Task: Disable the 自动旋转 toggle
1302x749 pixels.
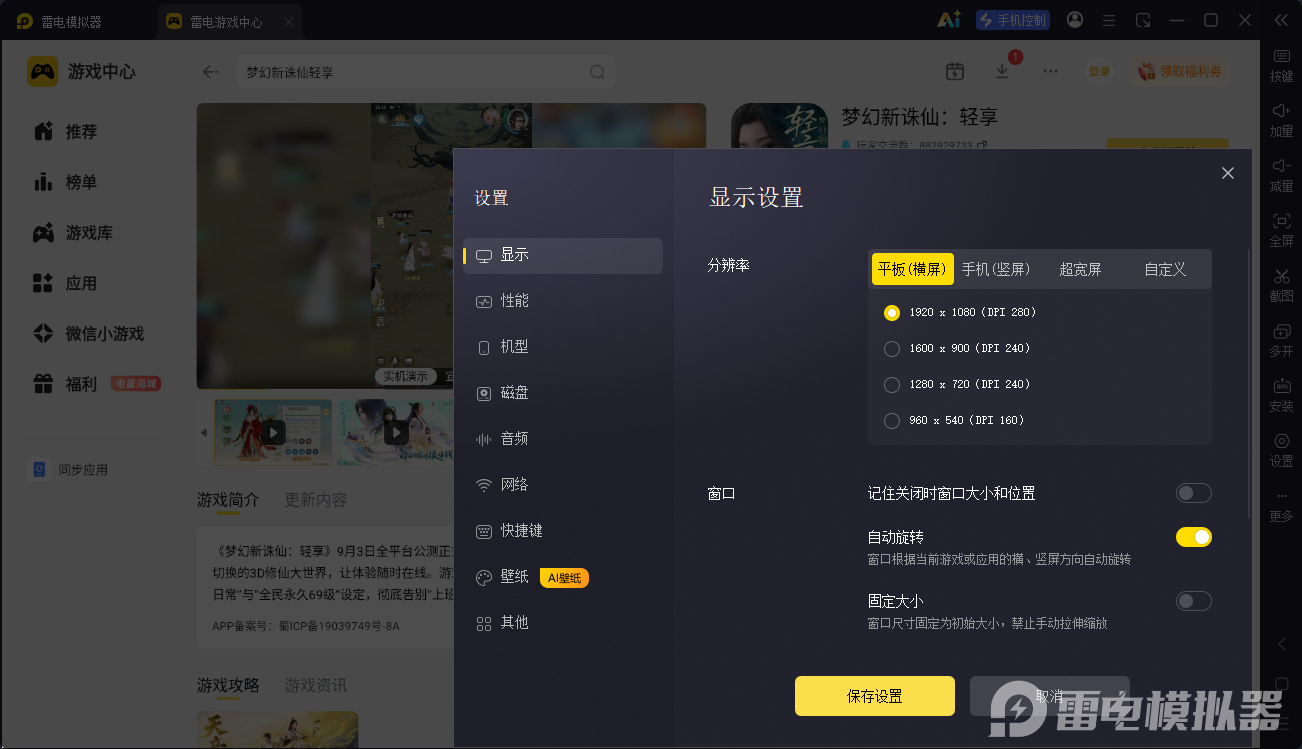Action: point(1194,537)
